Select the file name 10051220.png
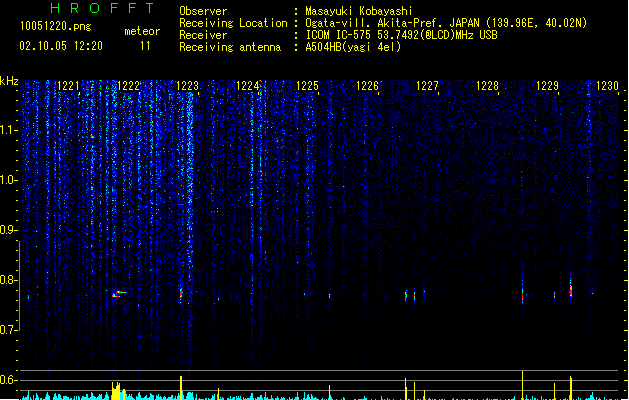The height and width of the screenshot is (400, 629). (x=56, y=26)
